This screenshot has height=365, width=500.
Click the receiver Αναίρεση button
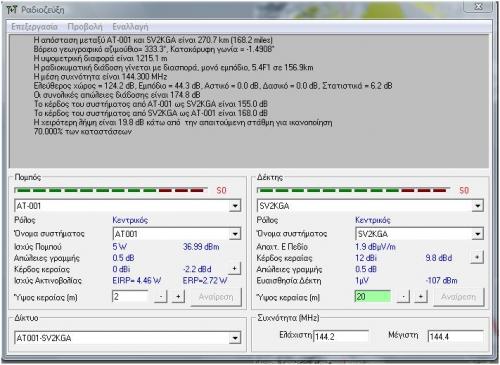click(459, 297)
